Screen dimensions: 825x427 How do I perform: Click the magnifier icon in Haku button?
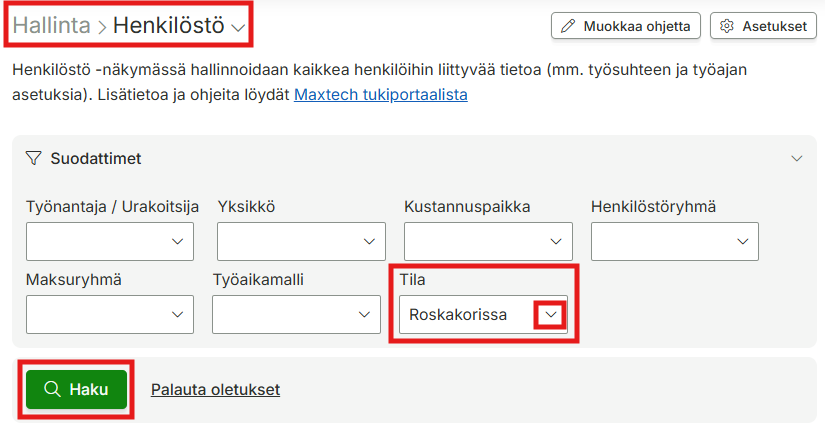(x=53, y=389)
